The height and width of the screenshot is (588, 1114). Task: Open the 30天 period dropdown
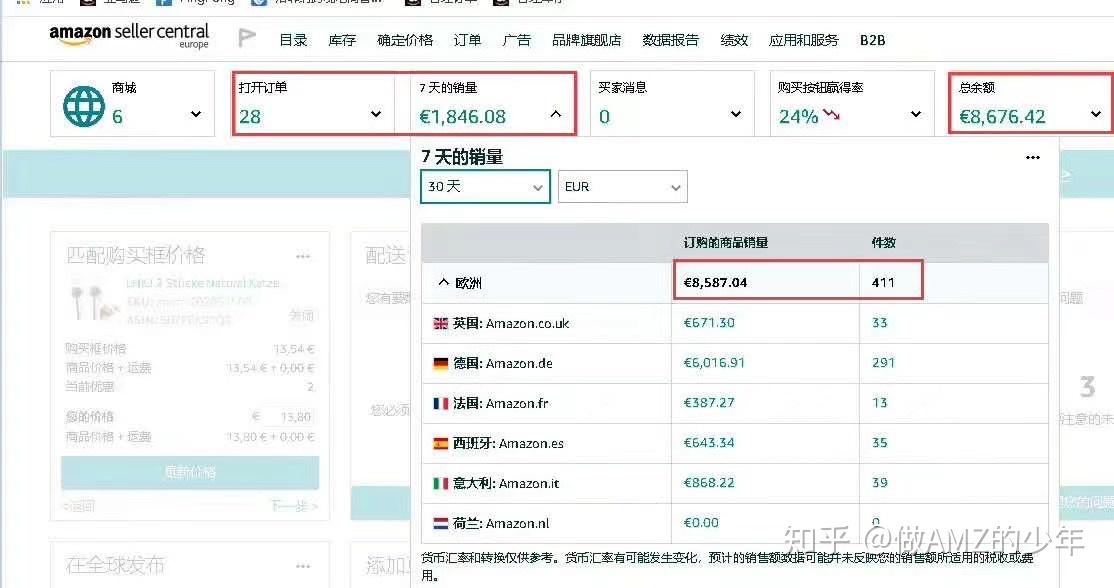[485, 187]
